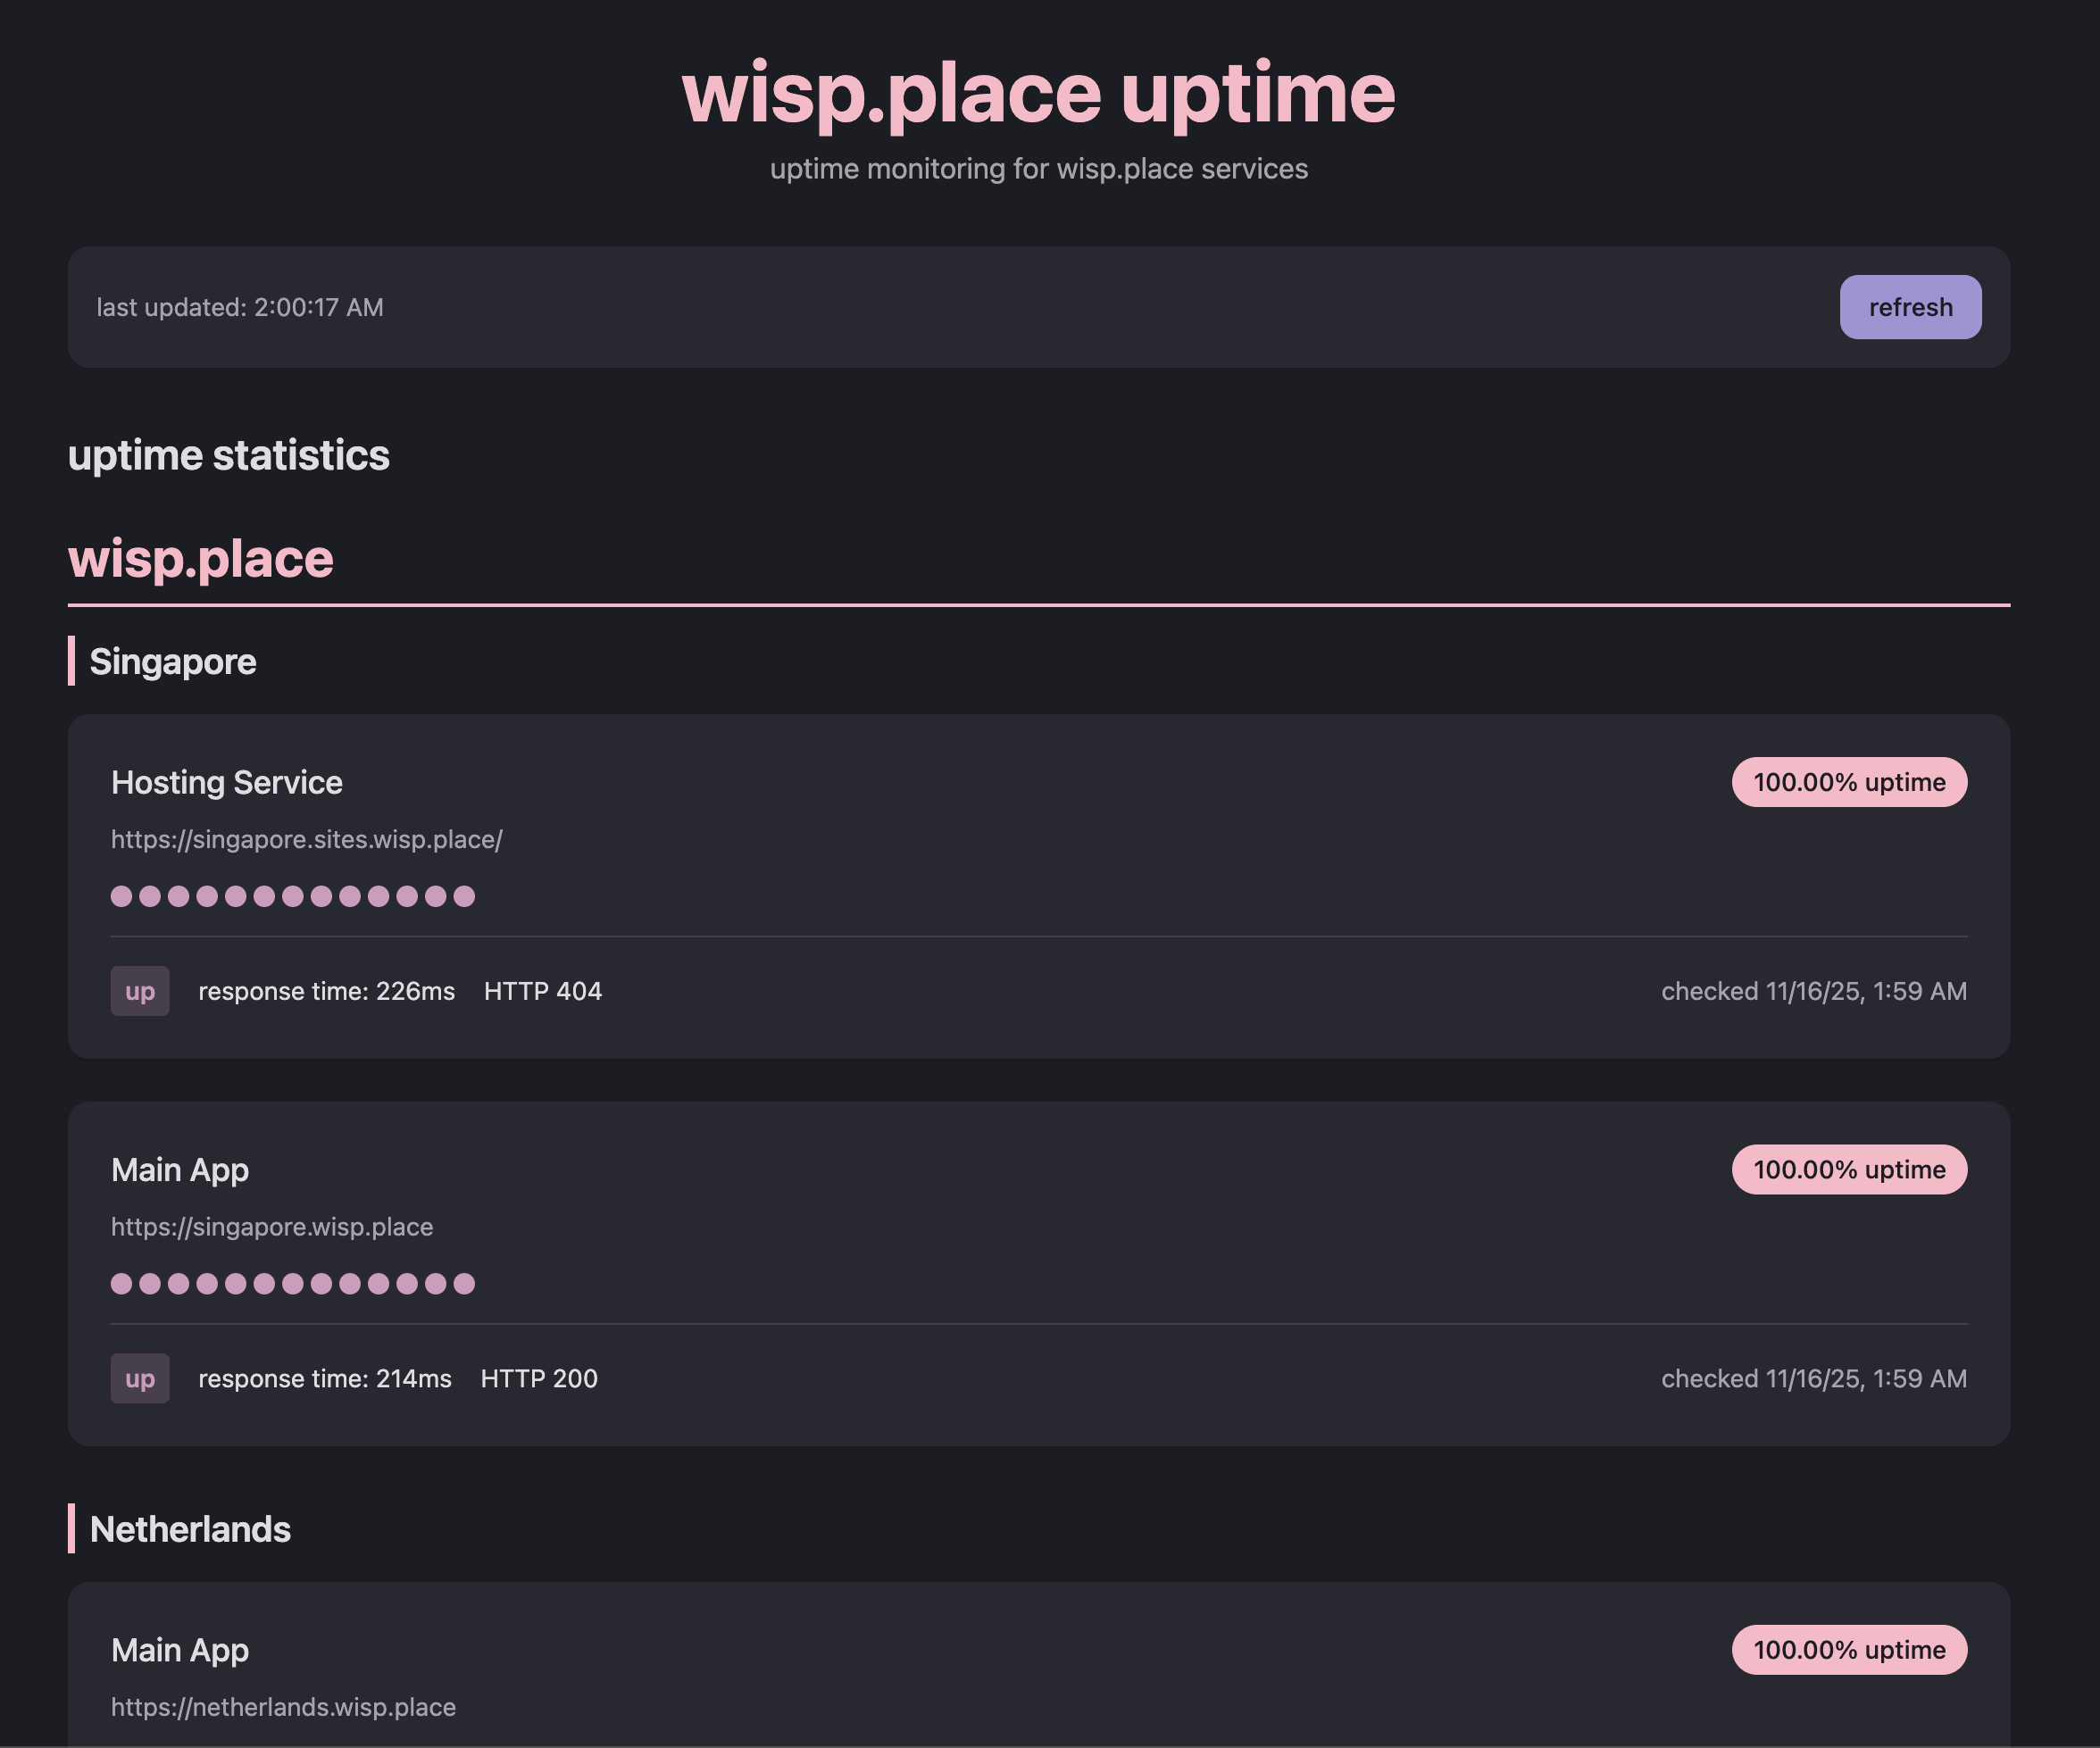Viewport: 2100px width, 1748px height.
Task: Click the wisp.place uptime page title
Action: coord(1038,93)
